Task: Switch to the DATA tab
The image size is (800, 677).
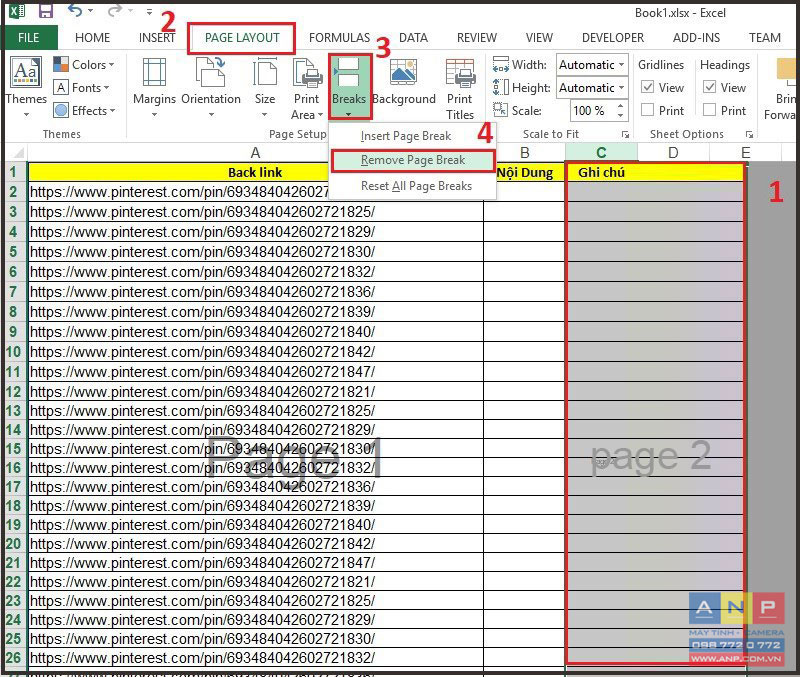Action: (413, 38)
